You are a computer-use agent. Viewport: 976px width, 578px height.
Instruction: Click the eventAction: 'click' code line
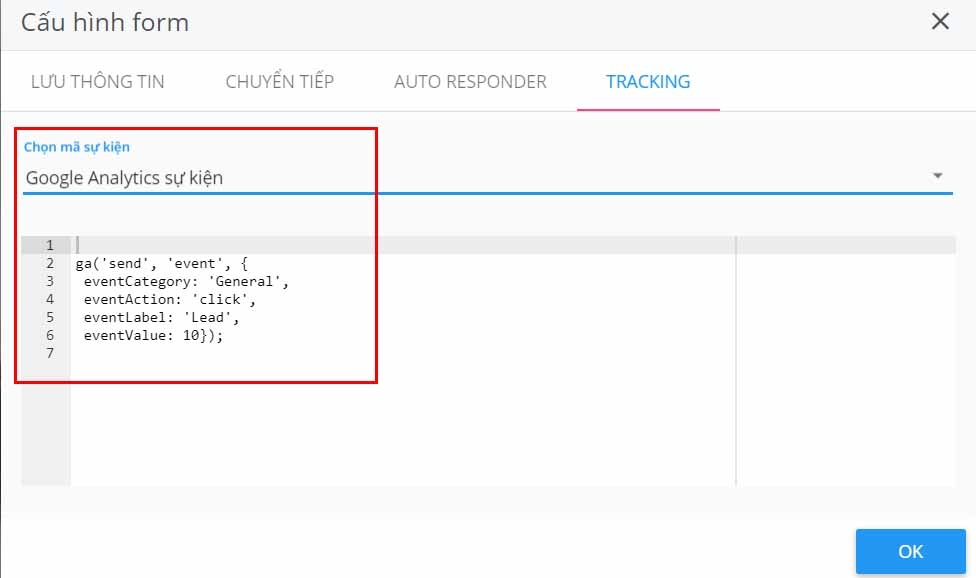coord(170,299)
